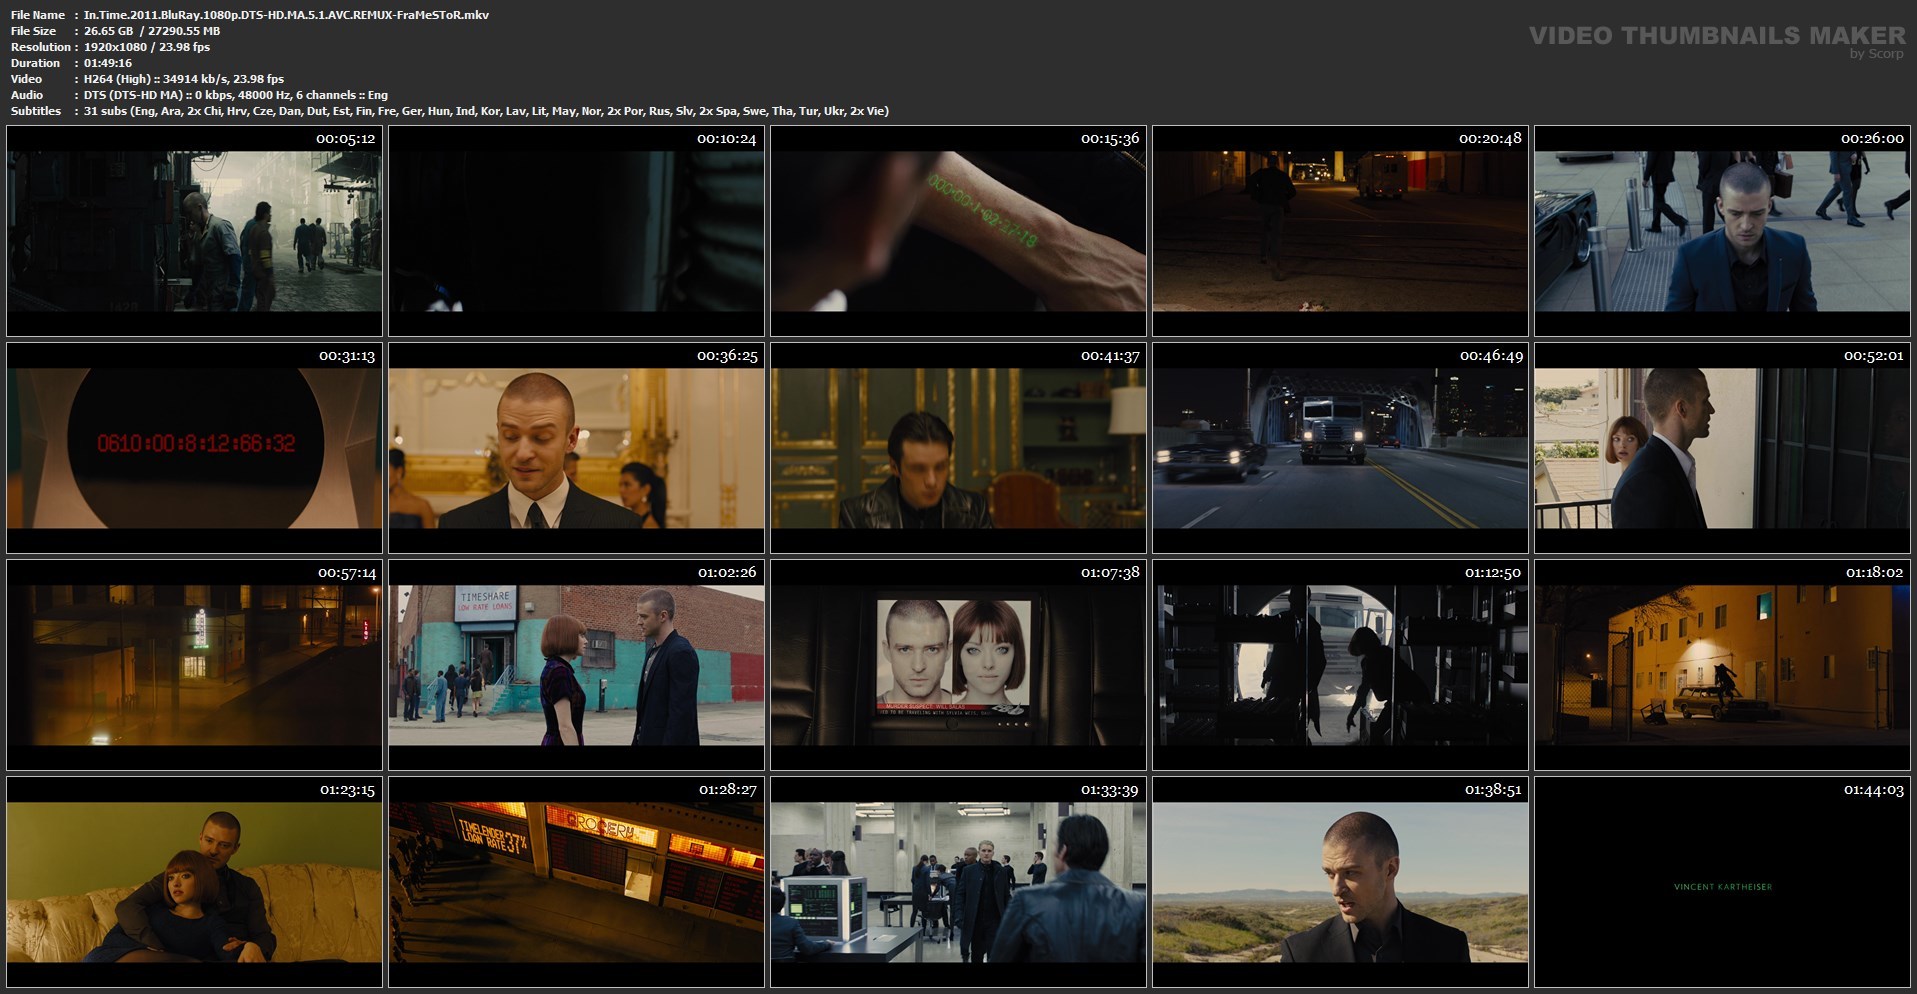Click the H264 (High) video info line
This screenshot has width=1917, height=994.
pyautogui.click(x=184, y=79)
